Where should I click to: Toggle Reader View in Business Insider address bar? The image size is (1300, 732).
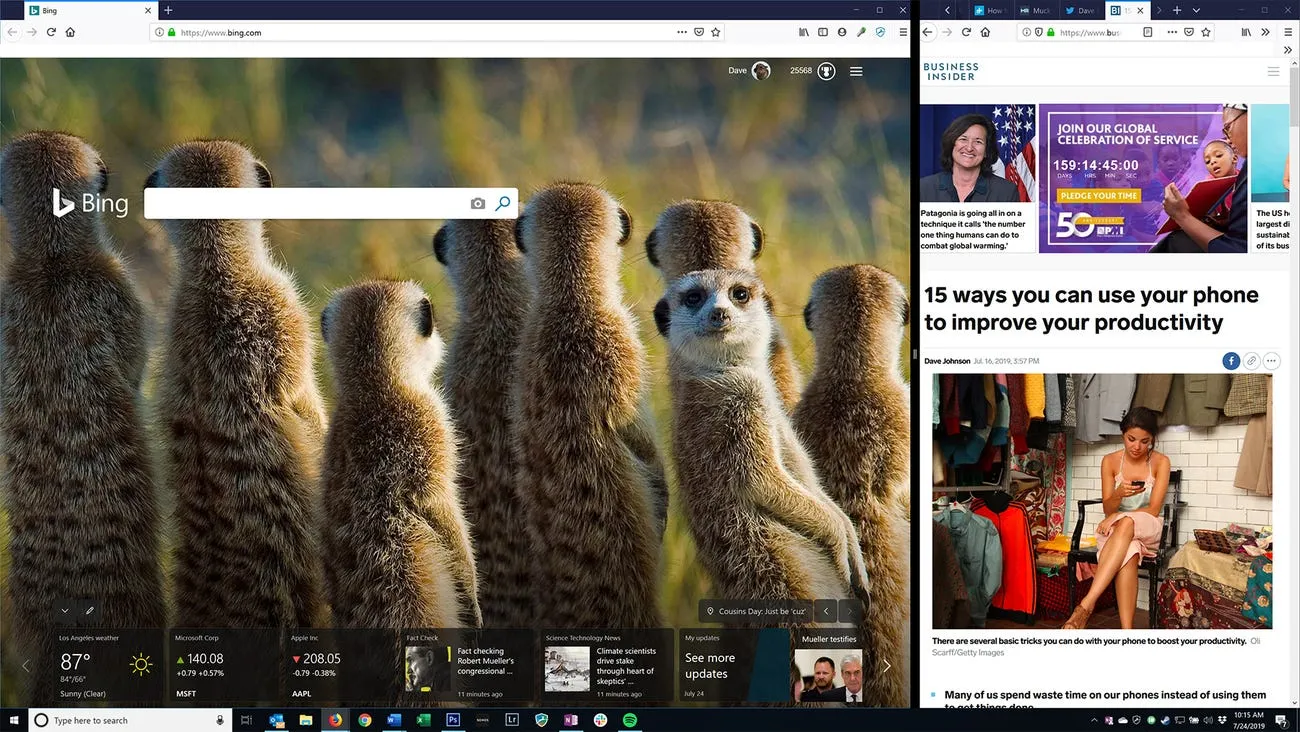(x=1147, y=32)
